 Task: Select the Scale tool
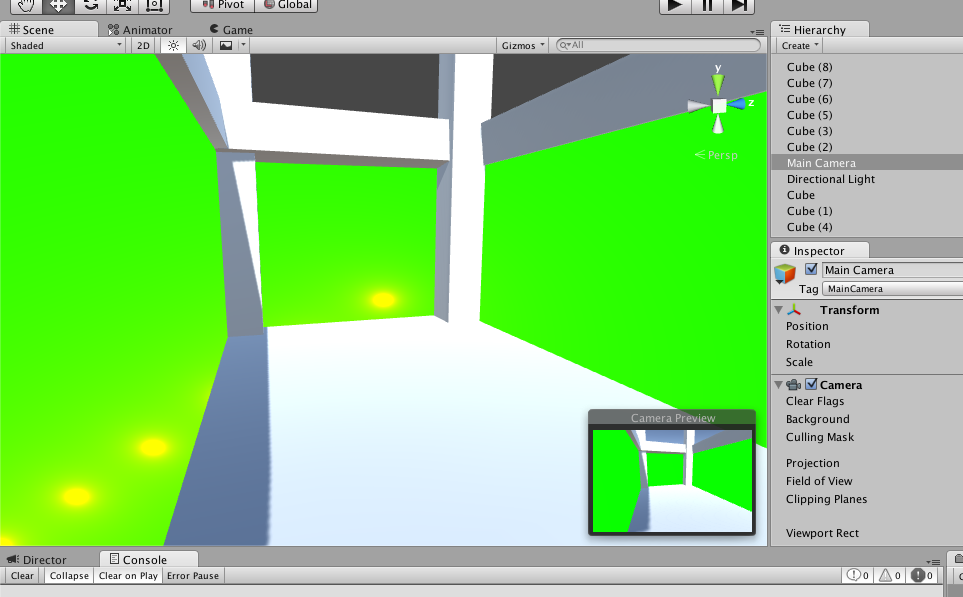pyautogui.click(x=122, y=6)
